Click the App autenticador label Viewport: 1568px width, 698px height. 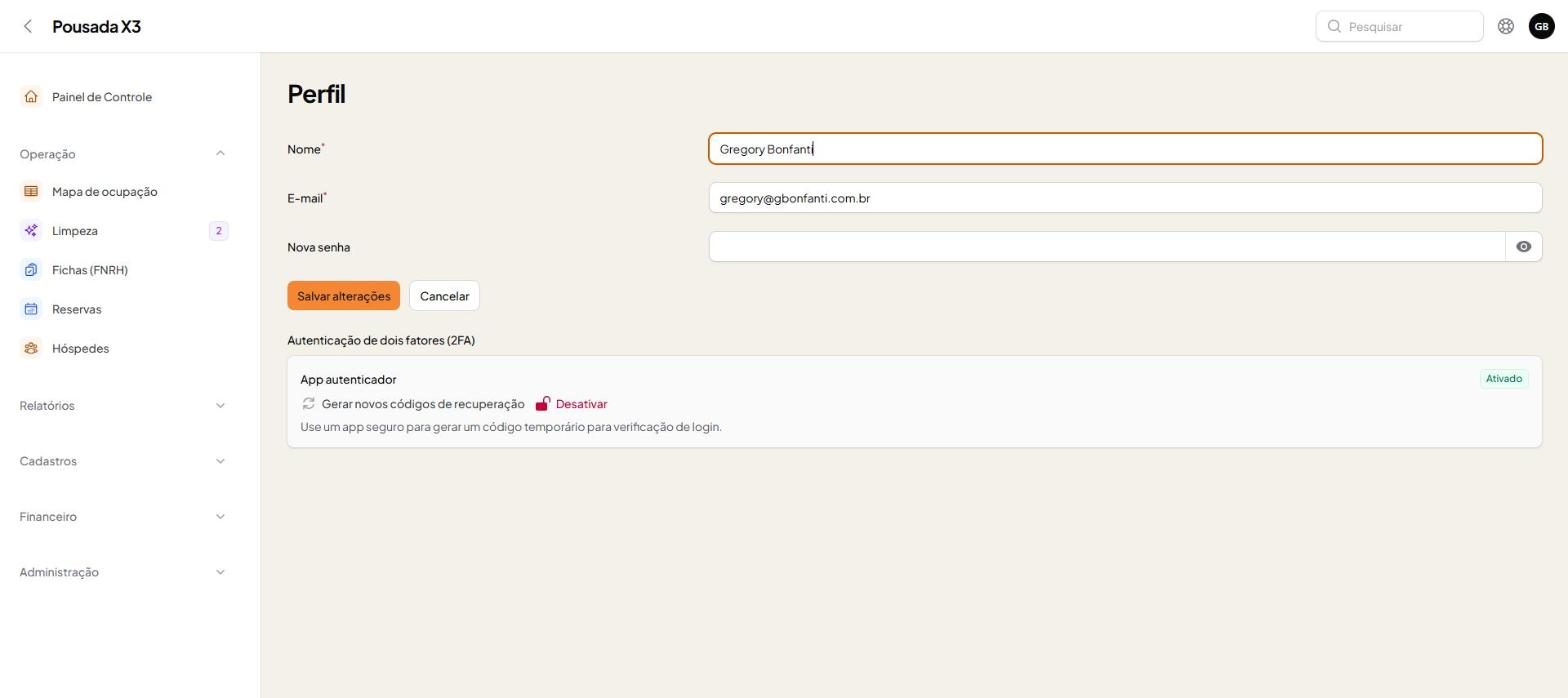coord(348,380)
